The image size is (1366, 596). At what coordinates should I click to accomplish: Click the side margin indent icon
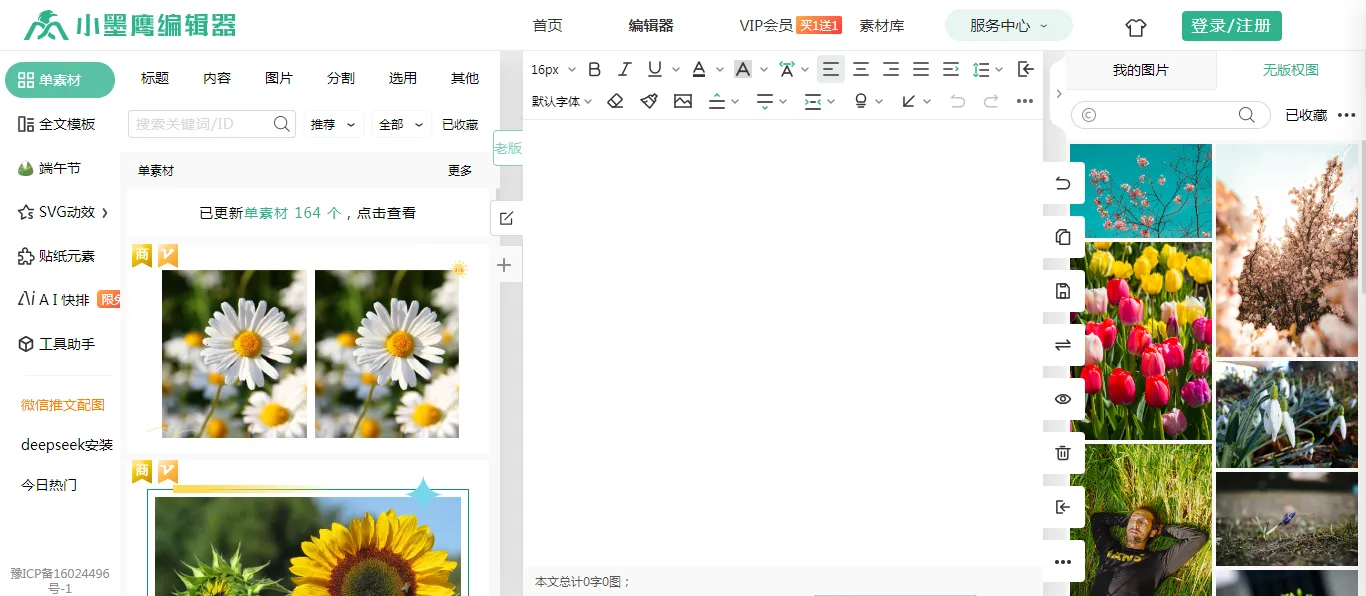[813, 101]
